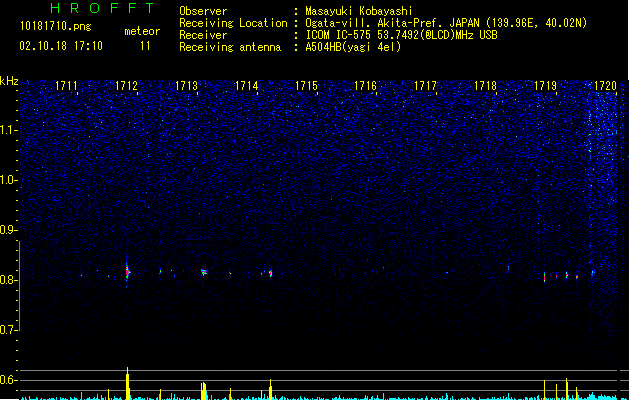This screenshot has height=400, width=629.
Task: Click the 1719 time marker
Action: [546, 86]
